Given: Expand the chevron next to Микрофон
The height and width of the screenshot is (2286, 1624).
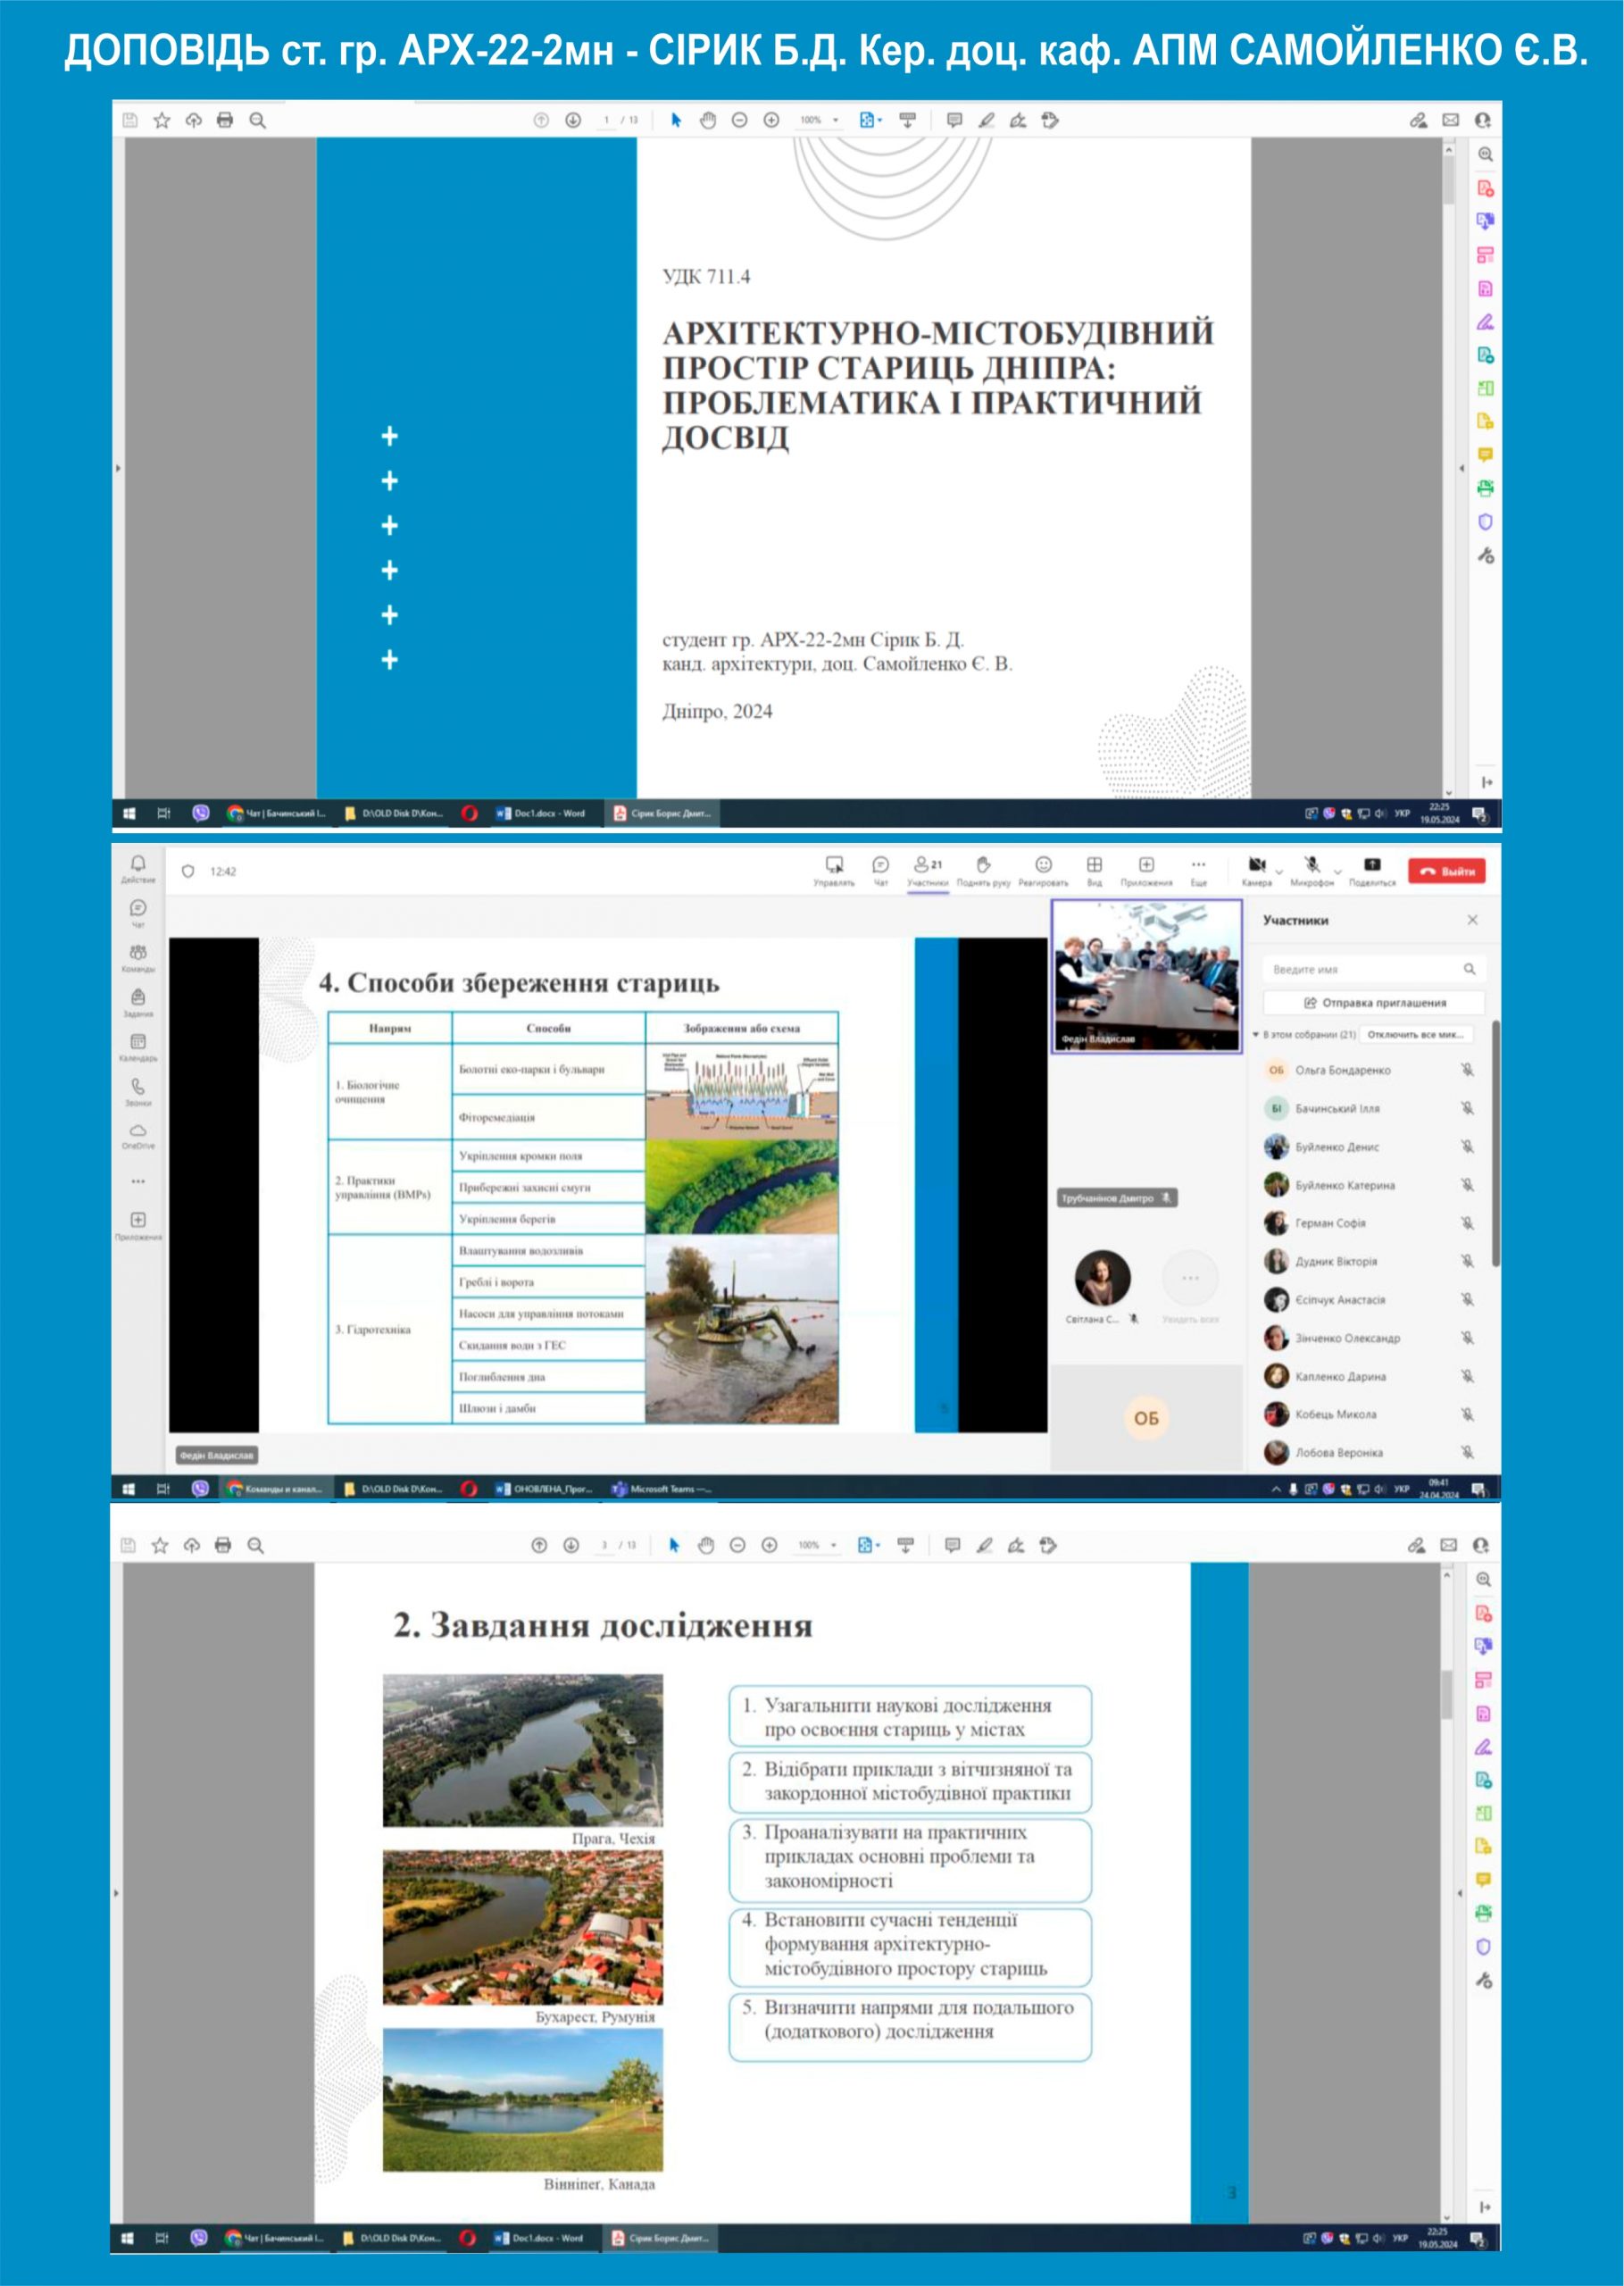Looking at the screenshot, I should coord(1338,872).
